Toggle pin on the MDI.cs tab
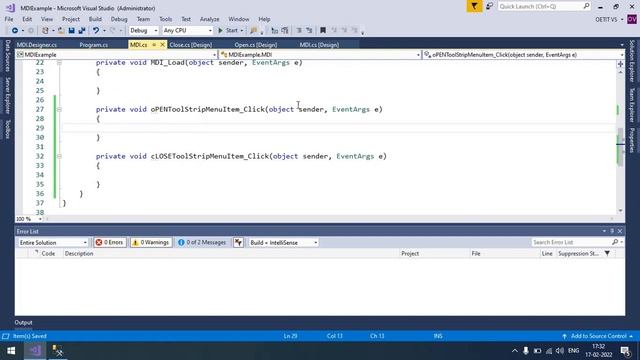This screenshot has height=360, width=640. coord(154,45)
